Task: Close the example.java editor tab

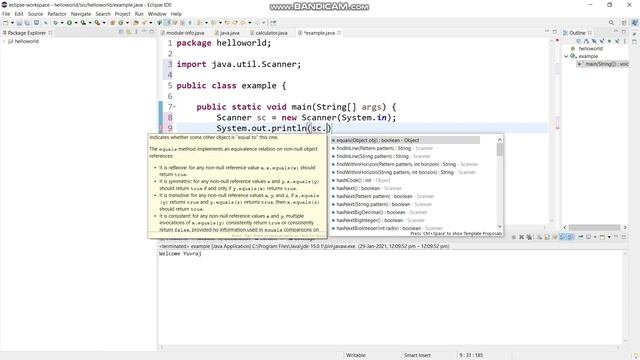Action: pyautogui.click(x=339, y=33)
